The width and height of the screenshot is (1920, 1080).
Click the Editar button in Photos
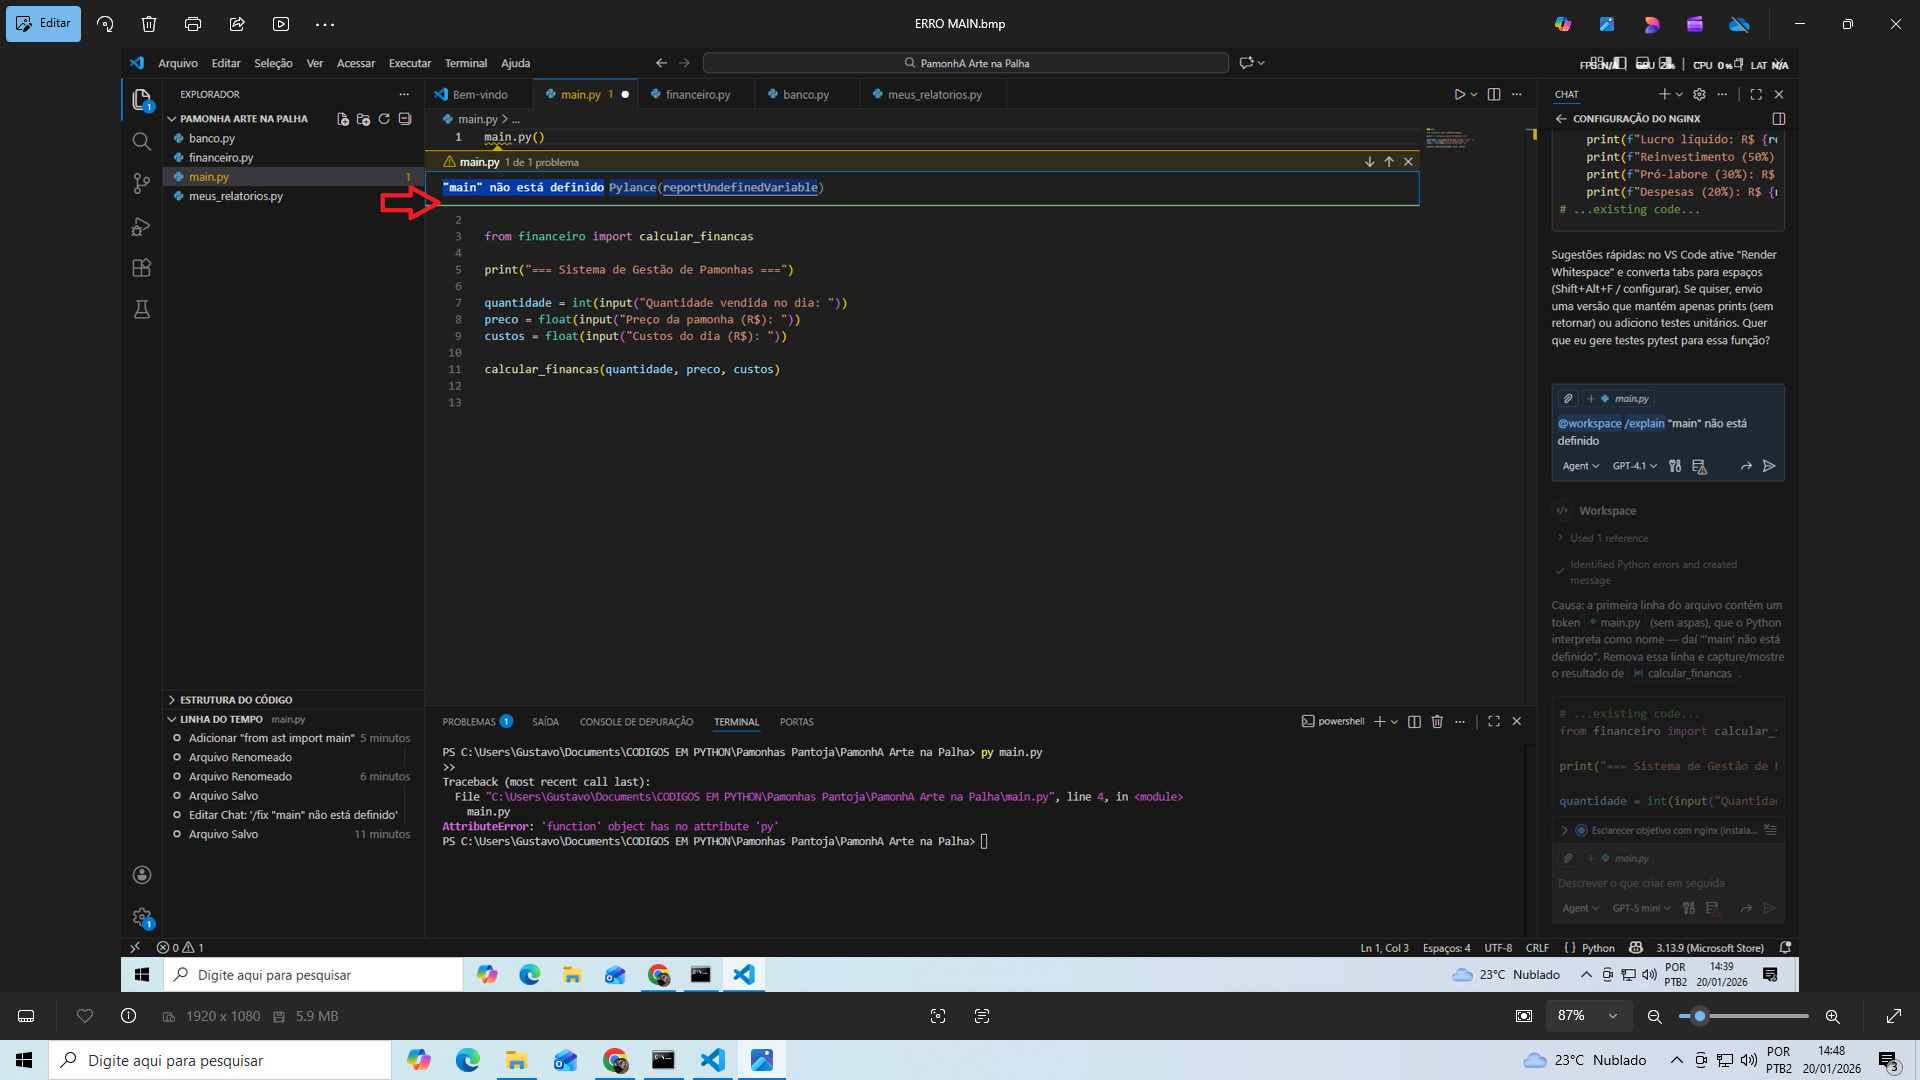coord(43,24)
